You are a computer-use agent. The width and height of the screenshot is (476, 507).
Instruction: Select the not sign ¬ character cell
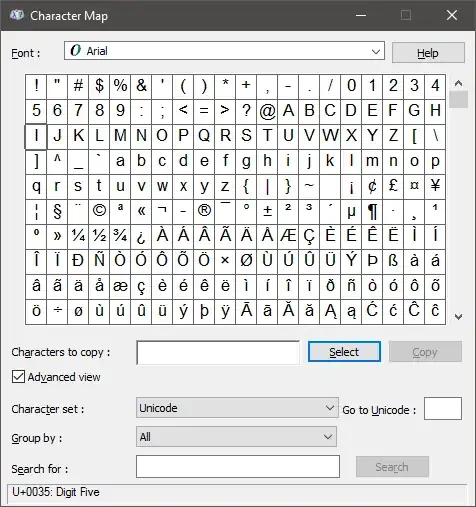click(162, 211)
